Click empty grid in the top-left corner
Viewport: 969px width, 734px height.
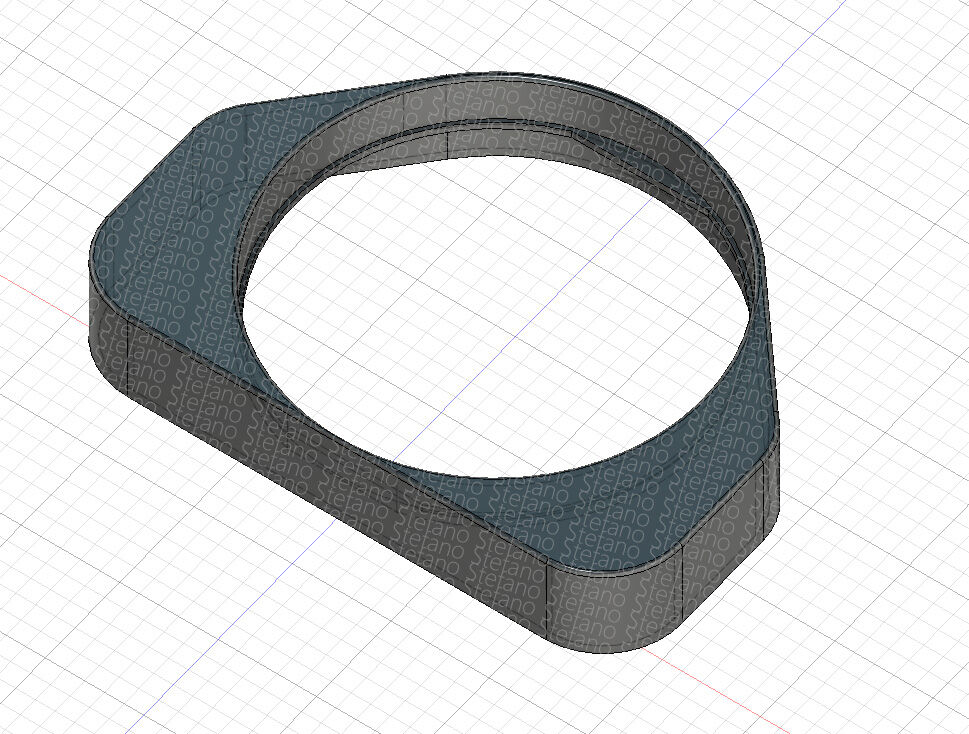tap(60, 60)
